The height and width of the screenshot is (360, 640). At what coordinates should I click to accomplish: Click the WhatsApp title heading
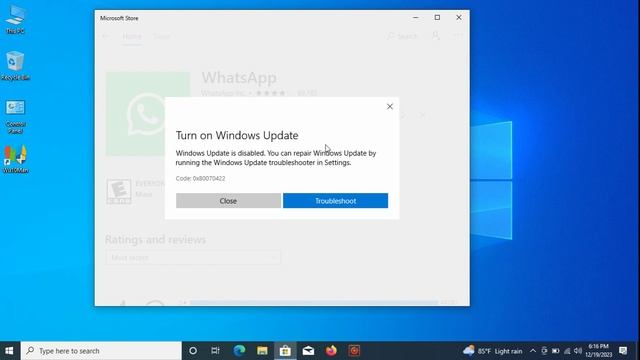tap(239, 78)
